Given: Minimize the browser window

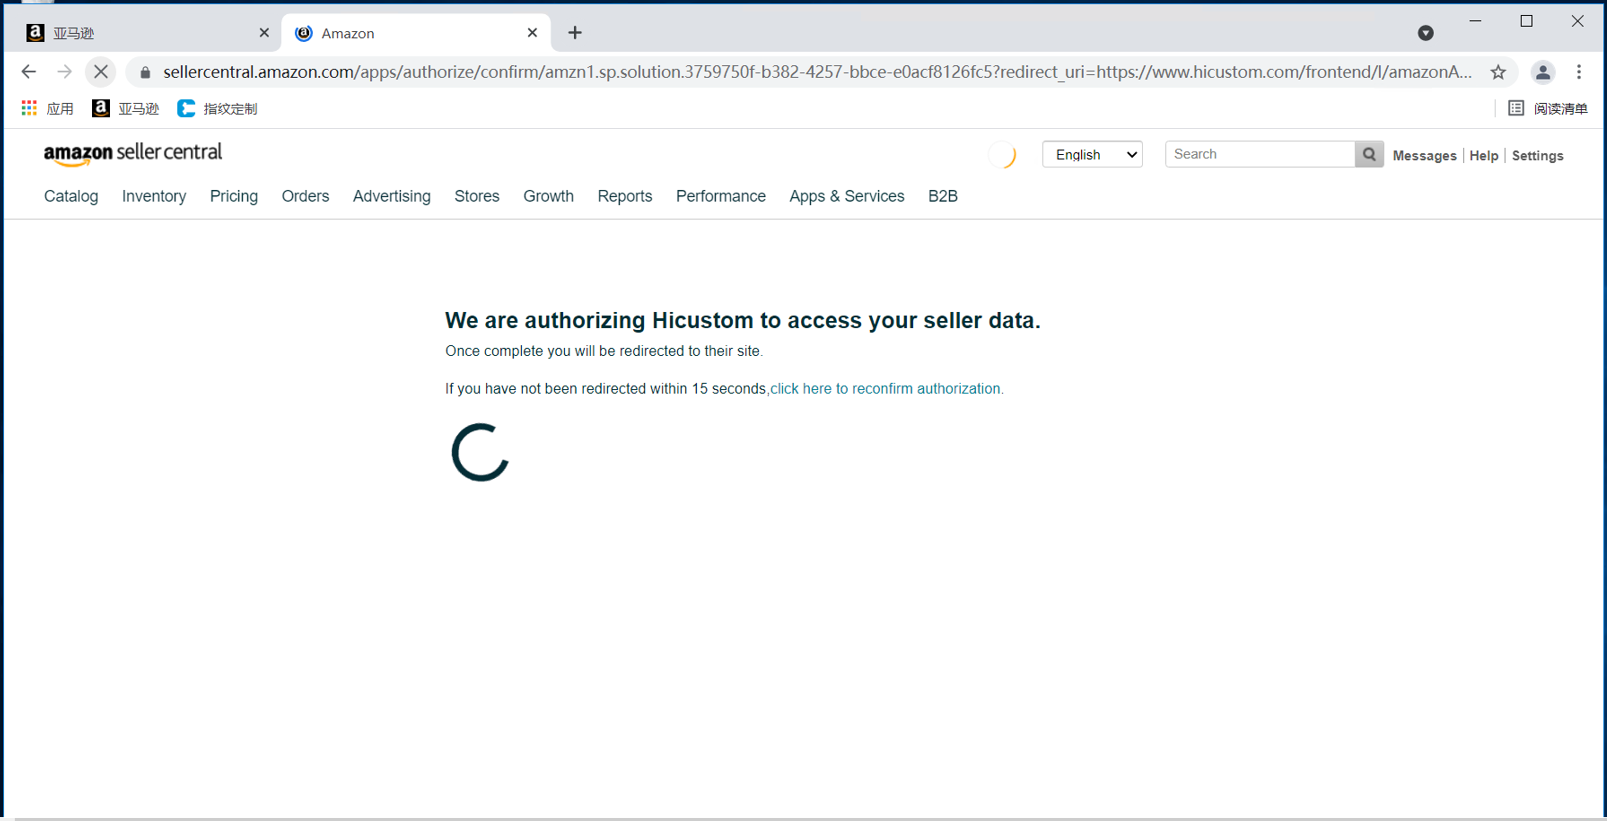Looking at the screenshot, I should 1475,21.
